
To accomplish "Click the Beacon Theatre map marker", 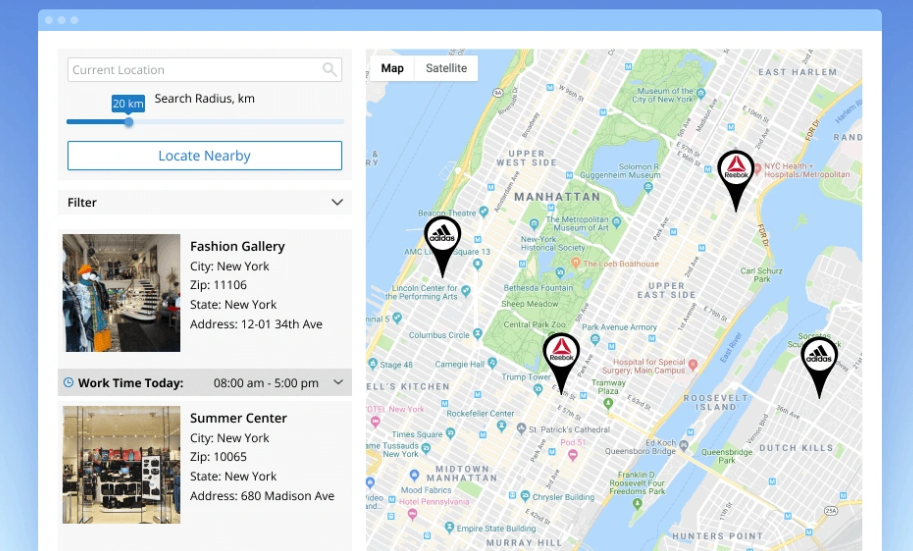I will click(x=483, y=211).
